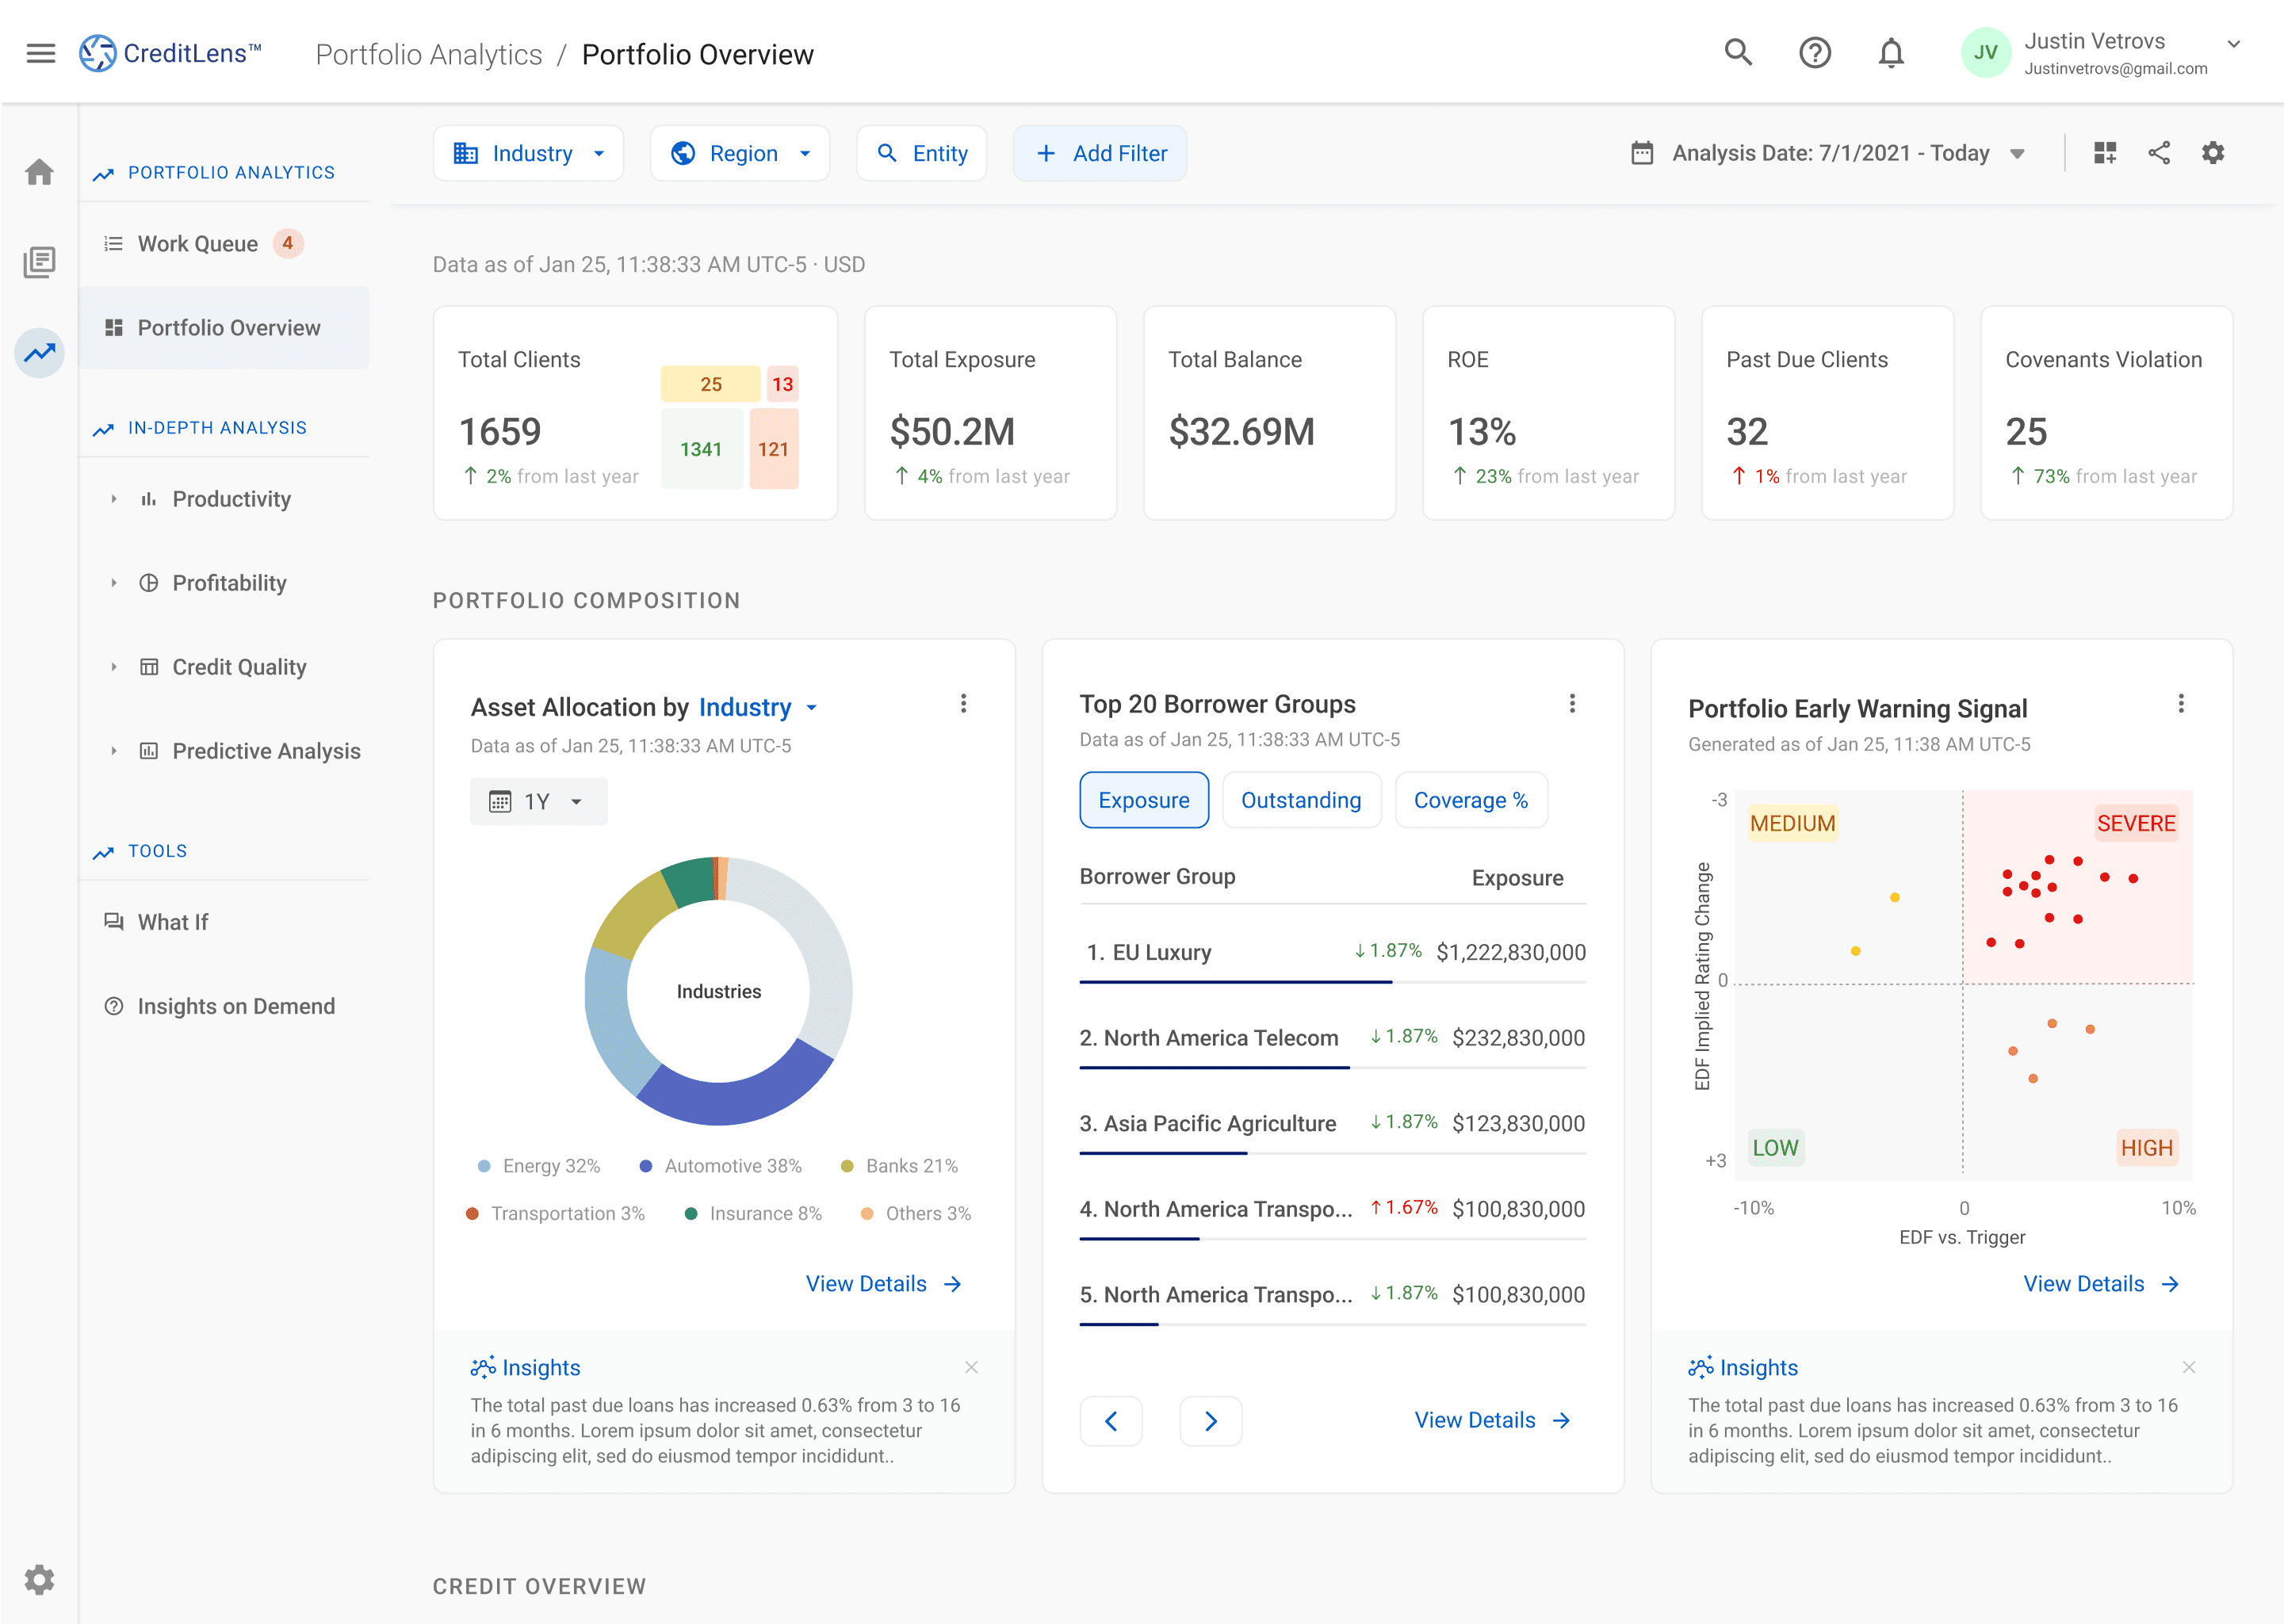2284x1624 pixels.
Task: Open the Industry filter dropdown
Action: (528, 153)
